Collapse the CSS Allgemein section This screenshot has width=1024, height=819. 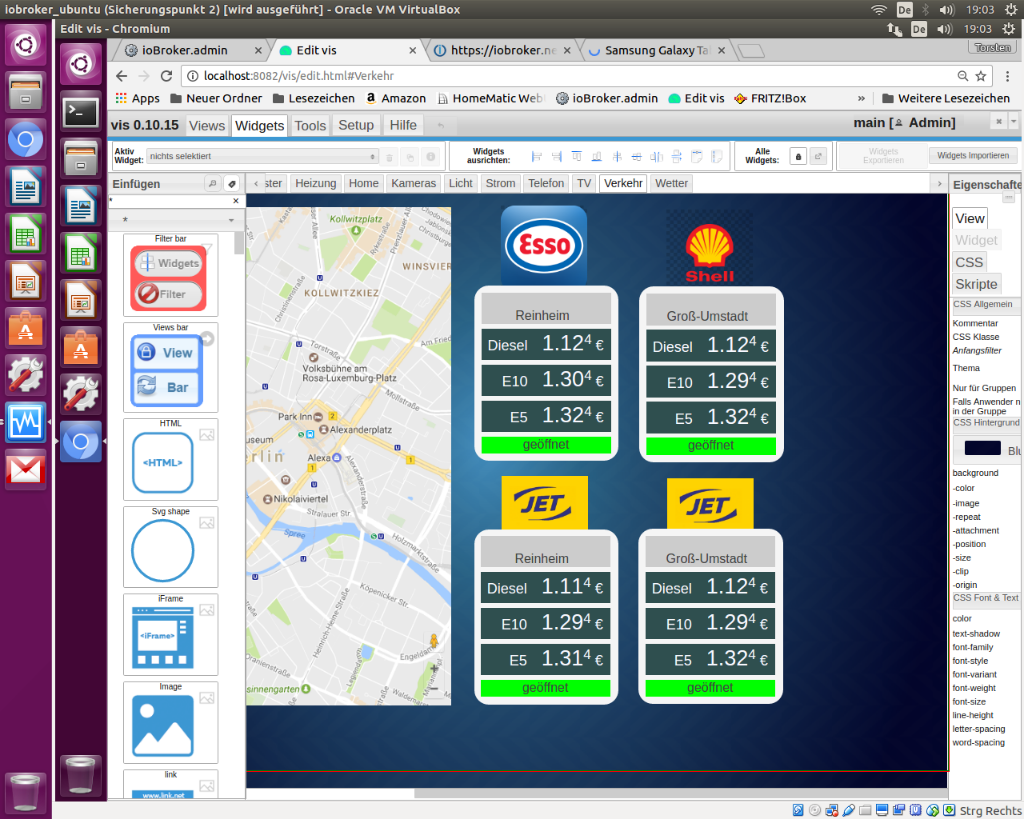pyautogui.click(x=986, y=304)
